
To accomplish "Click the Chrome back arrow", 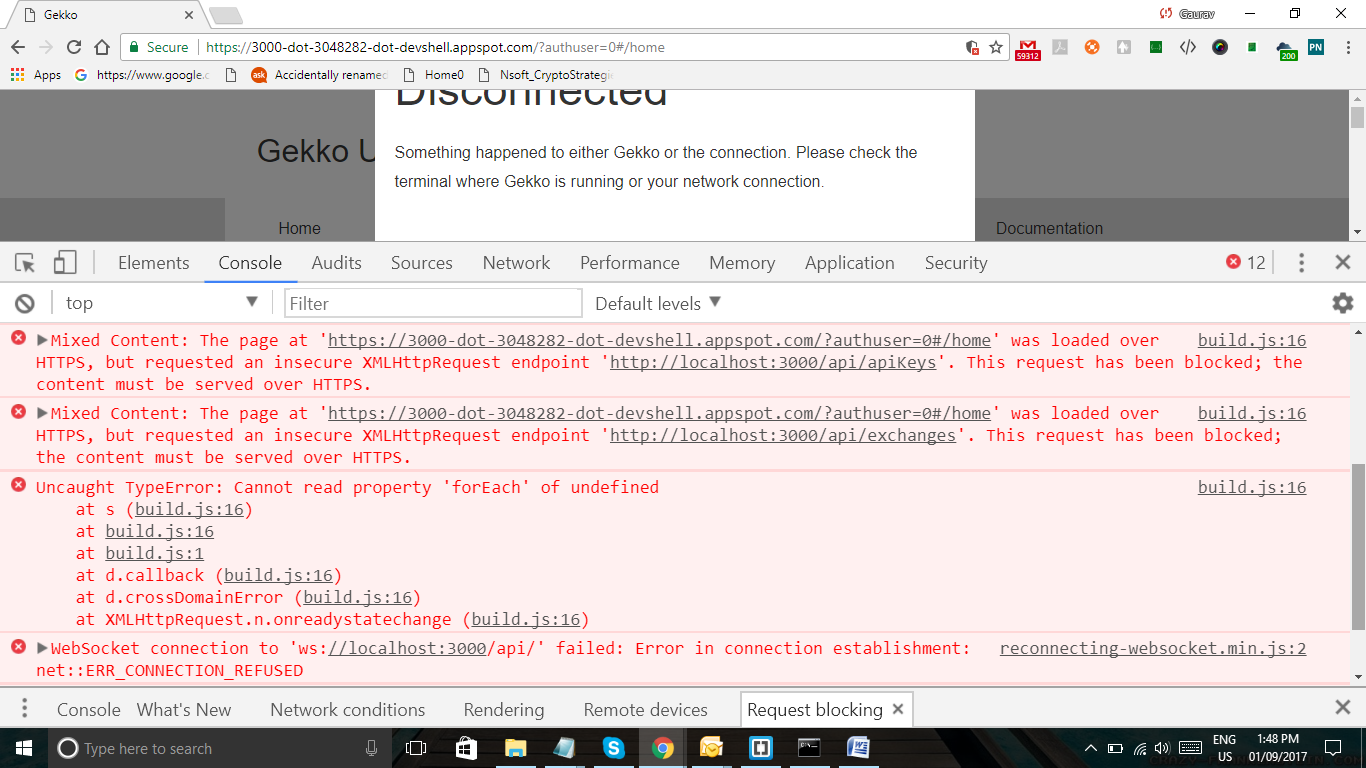I will (18, 47).
